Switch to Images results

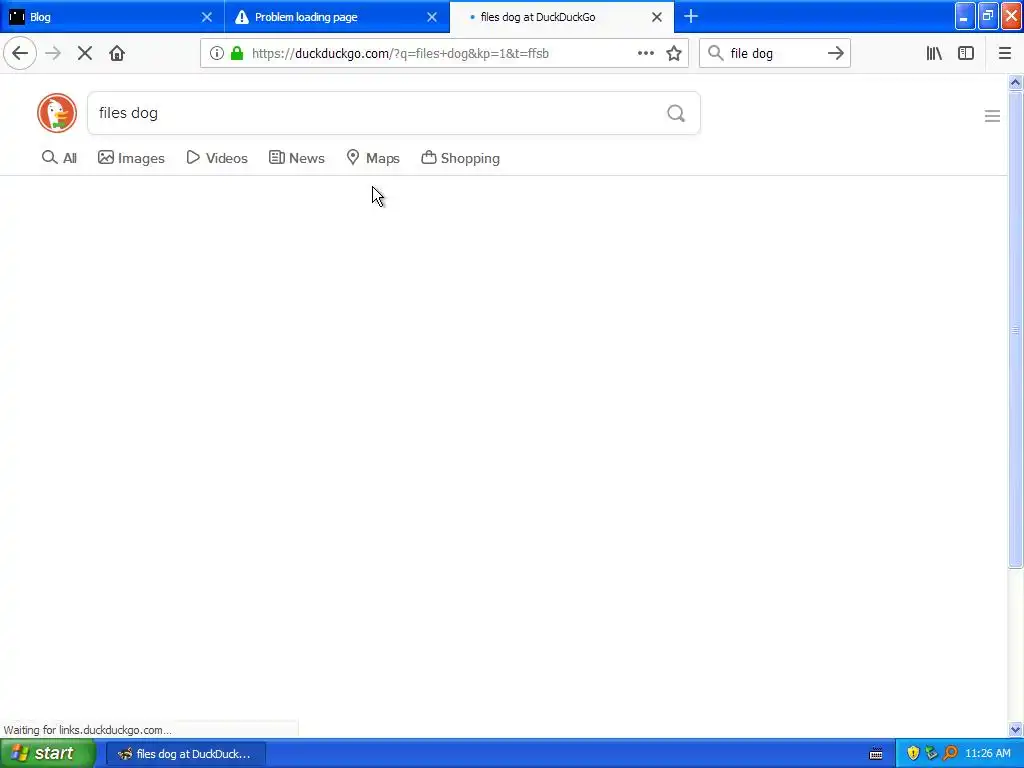131,158
